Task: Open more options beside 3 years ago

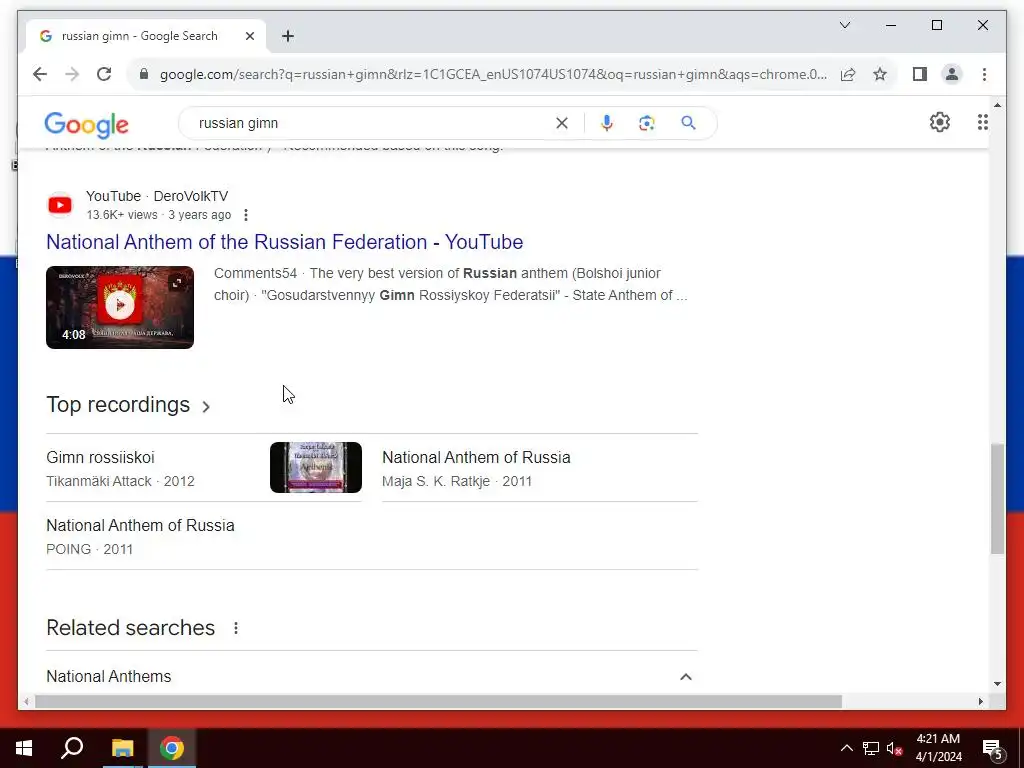Action: click(246, 215)
